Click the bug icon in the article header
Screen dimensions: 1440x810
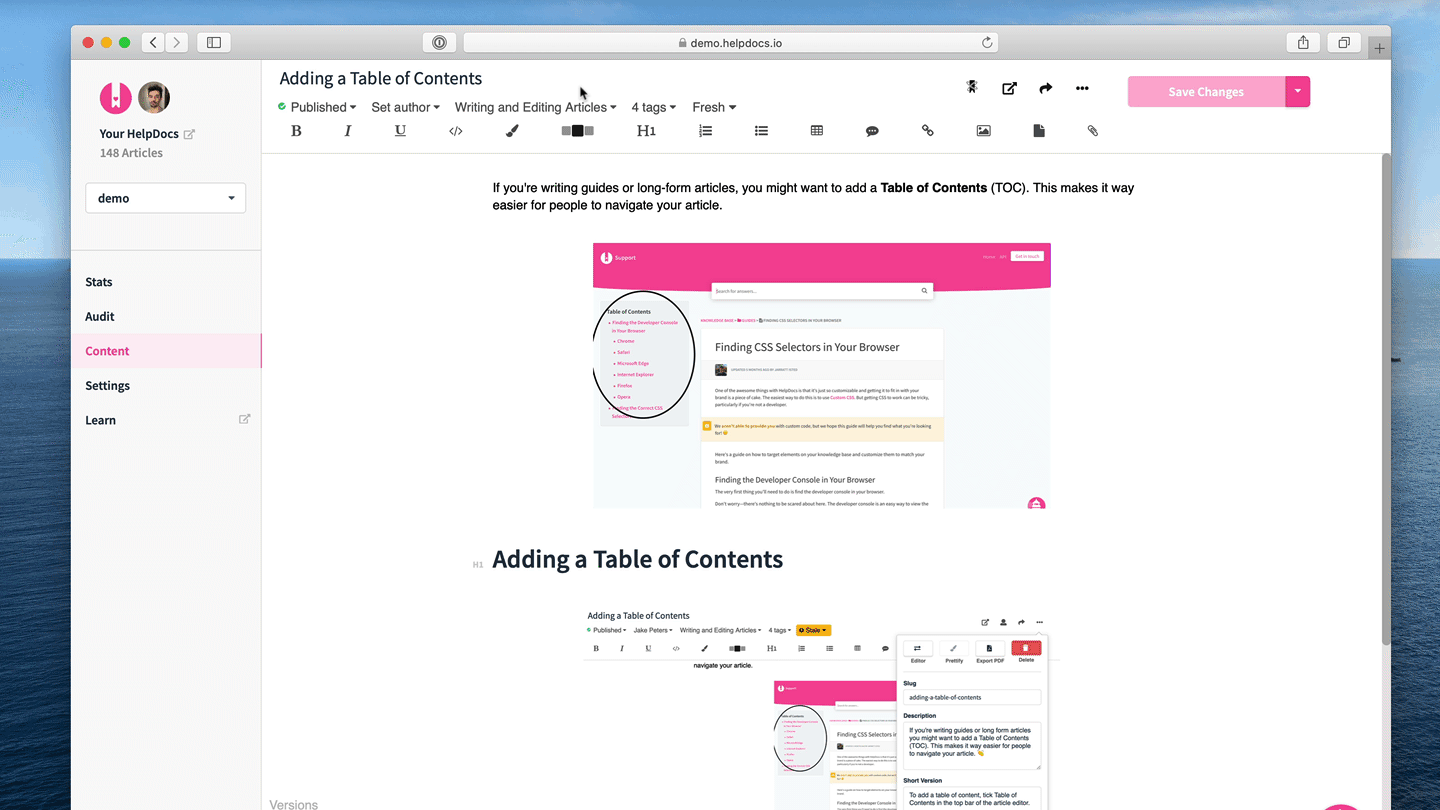click(971, 87)
